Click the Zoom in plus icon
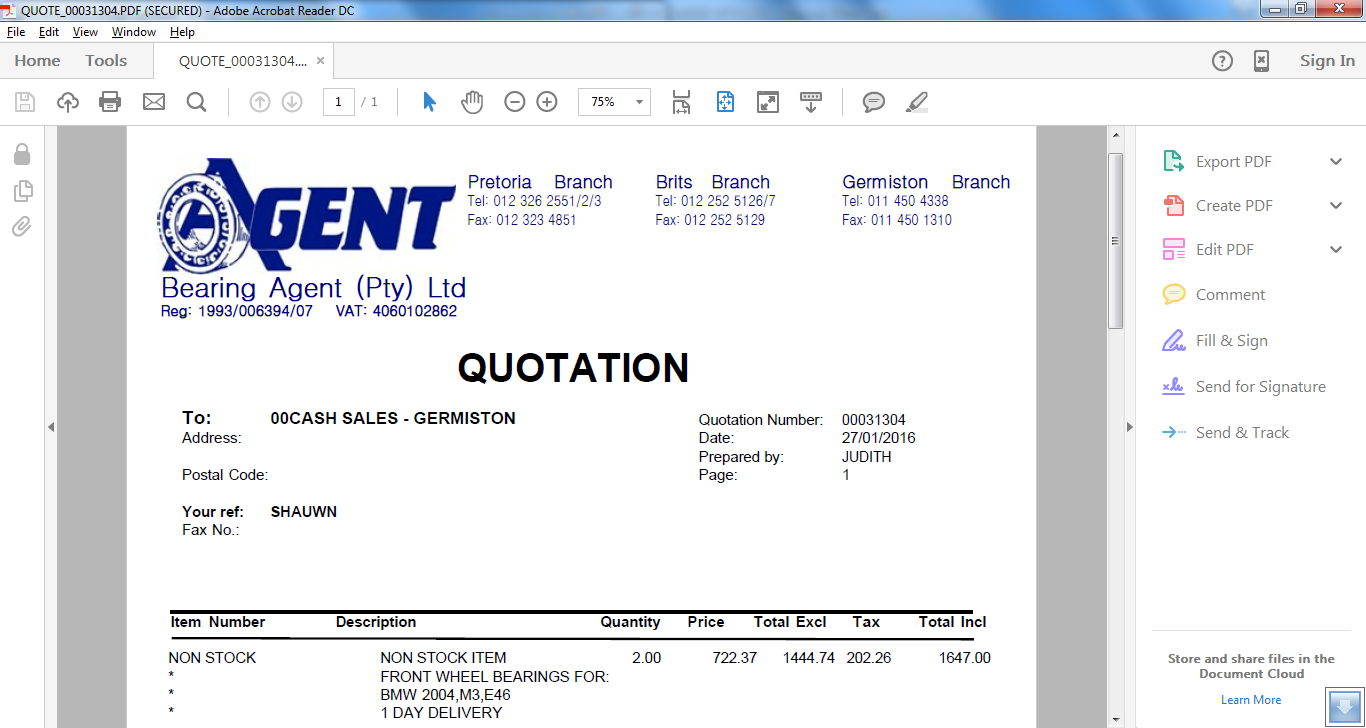Viewport: 1366px width, 728px height. coord(547,102)
